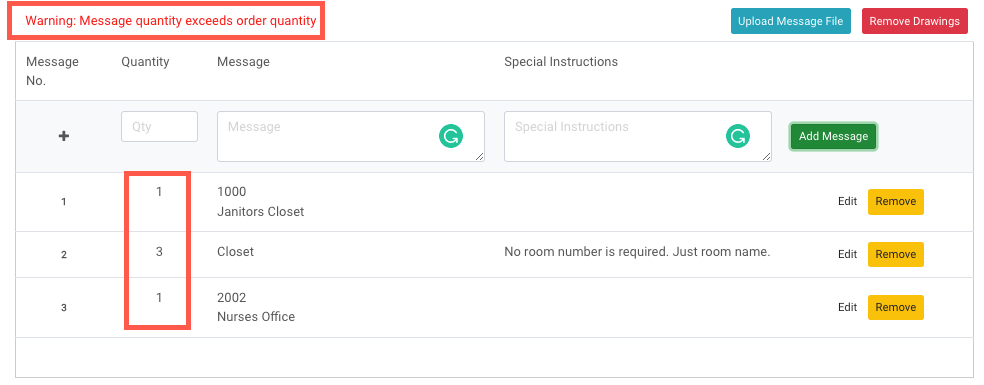Viewport: 984px width, 385px height.
Task: Click the plus icon in add row
Action: [63, 136]
